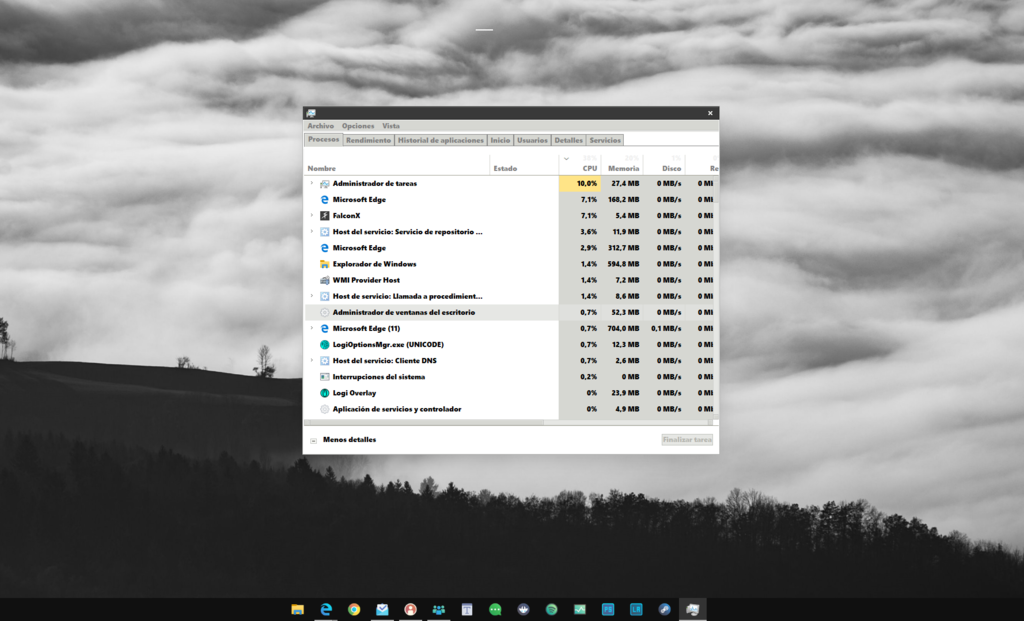Expand Host del servicio: Cliente DNS

click(x=311, y=361)
